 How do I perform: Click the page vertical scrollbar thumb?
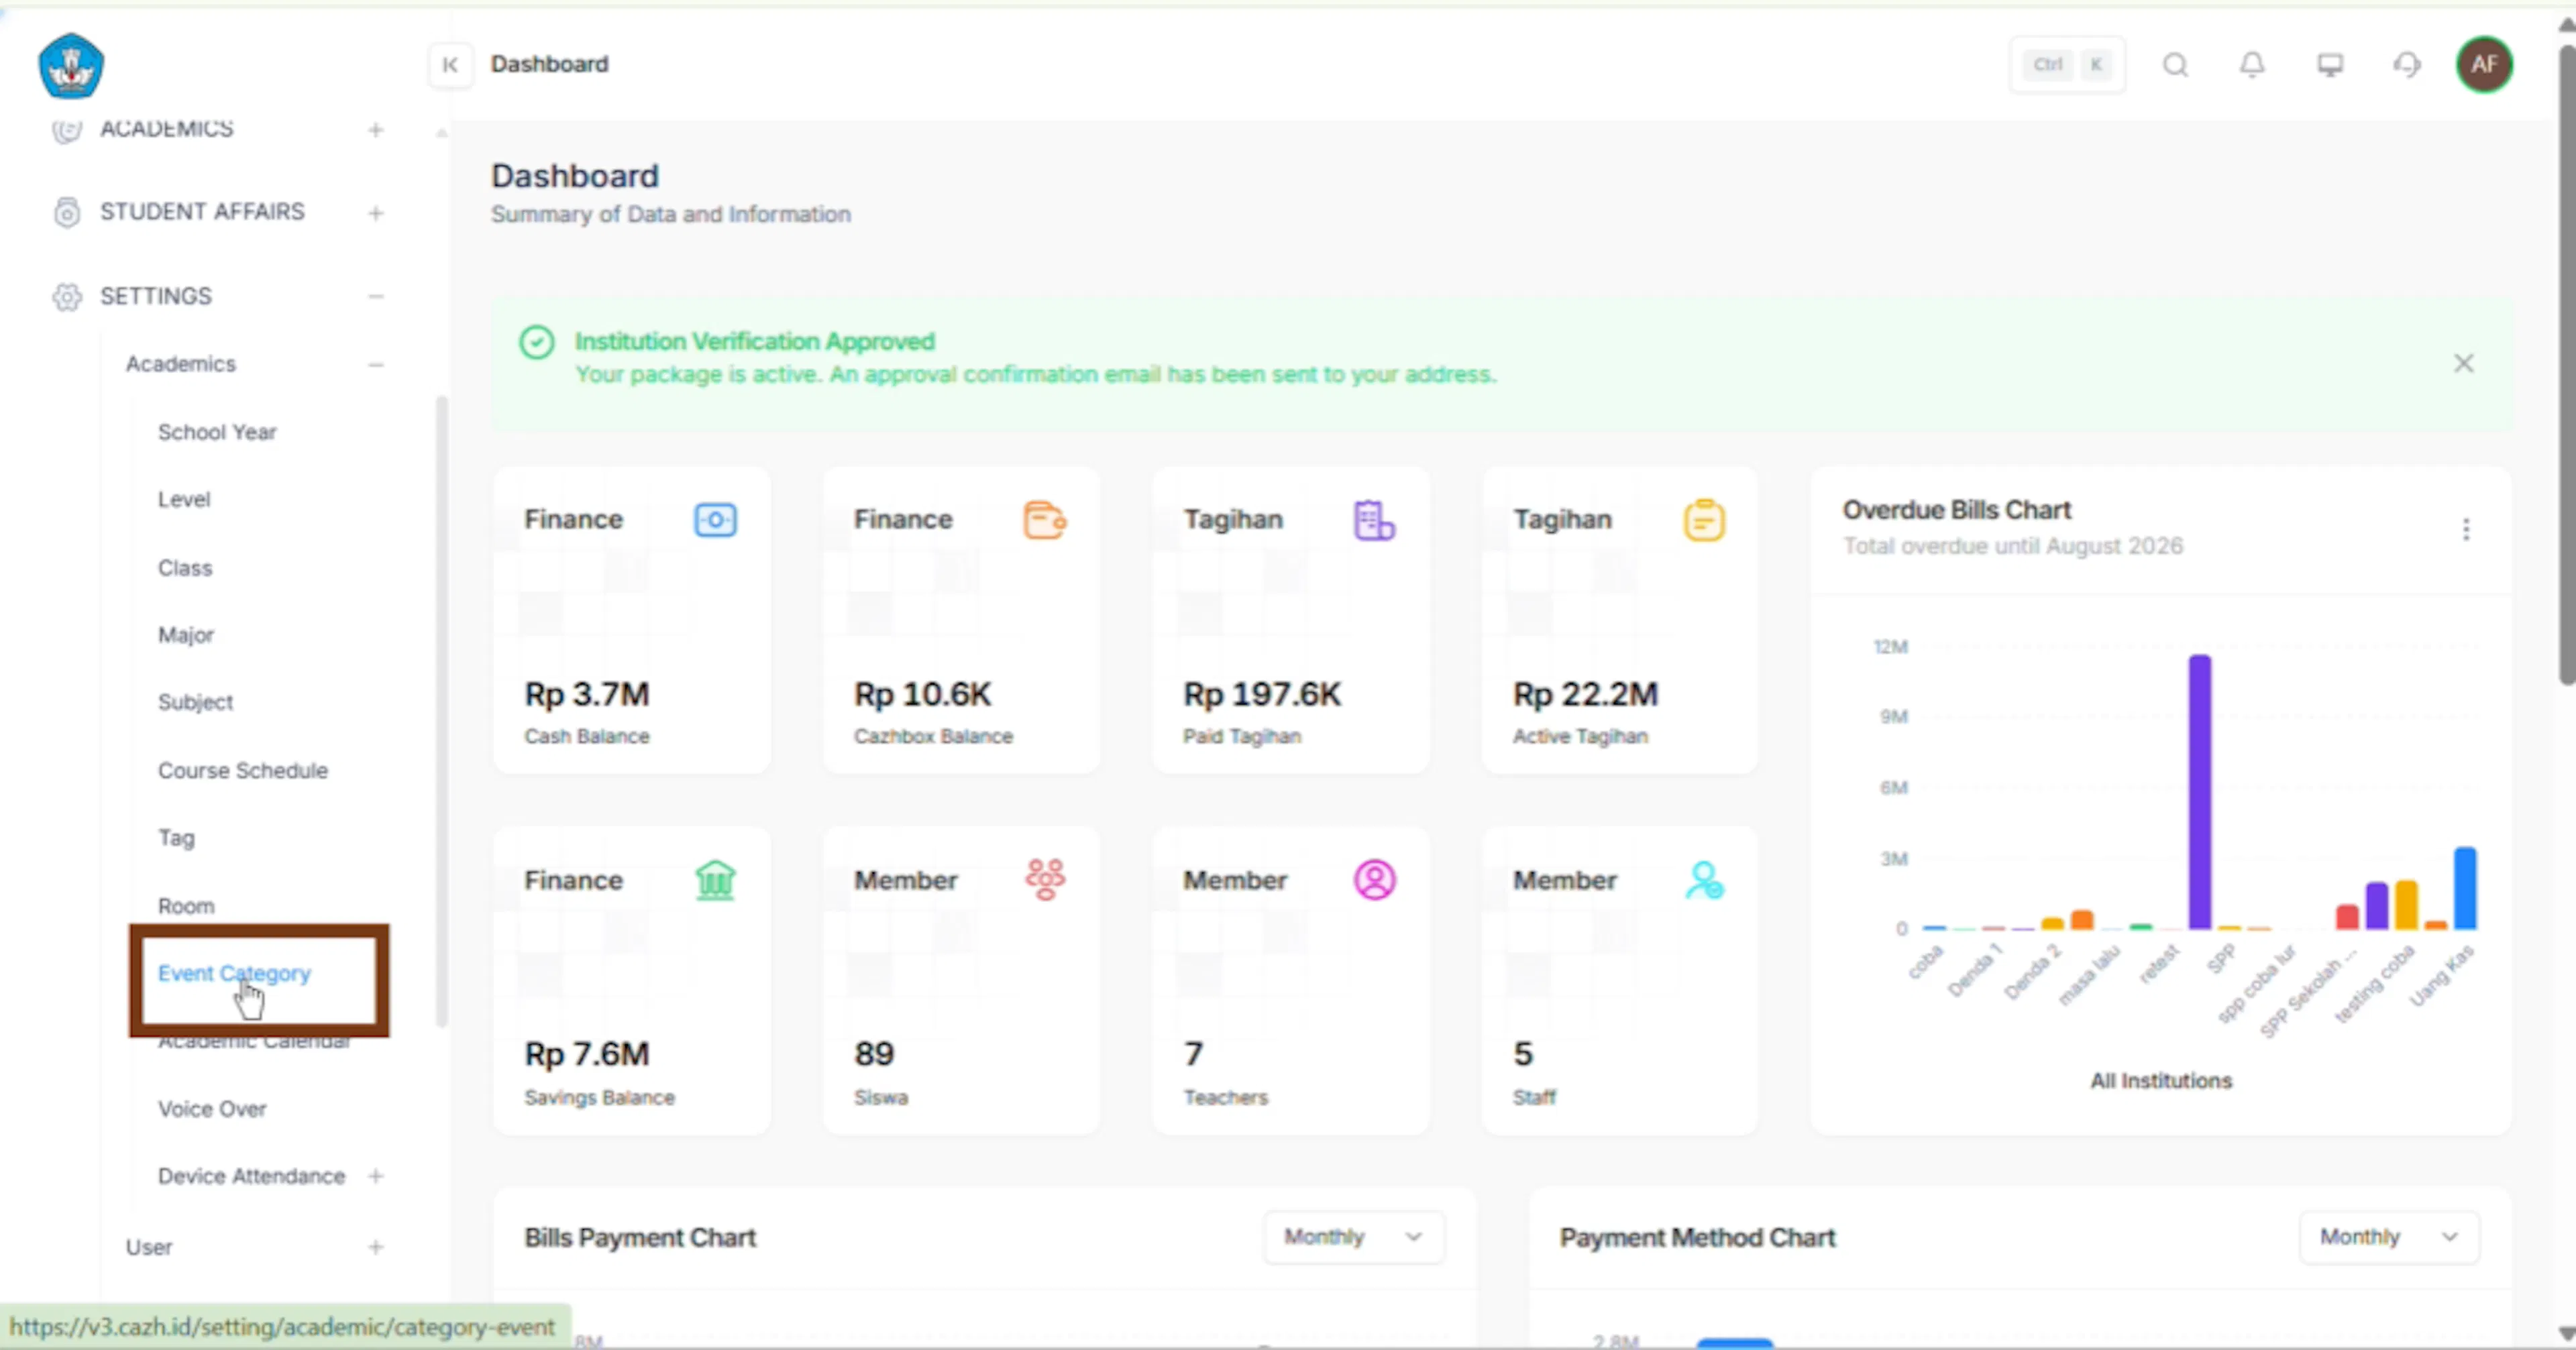tap(2566, 365)
